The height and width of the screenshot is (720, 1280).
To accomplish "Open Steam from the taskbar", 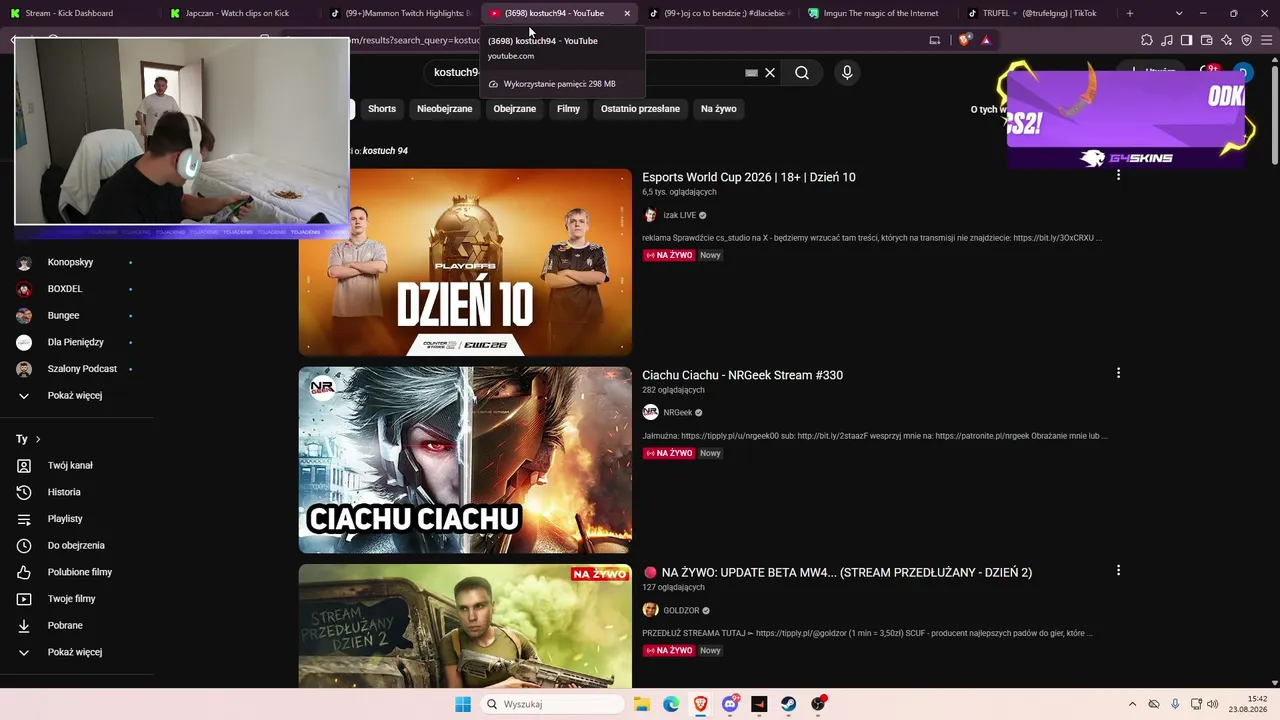I will [x=789, y=704].
